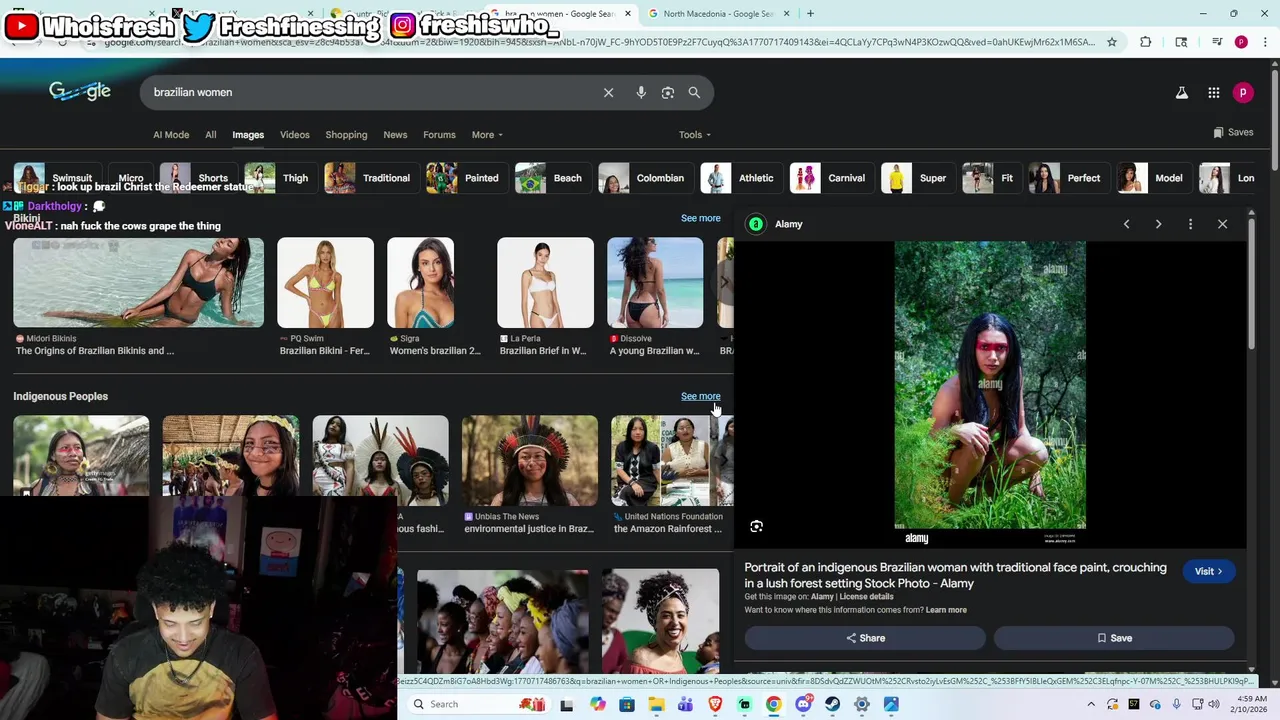1280x720 pixels.
Task: Go to the previous image in preview panel
Action: pos(1126,224)
